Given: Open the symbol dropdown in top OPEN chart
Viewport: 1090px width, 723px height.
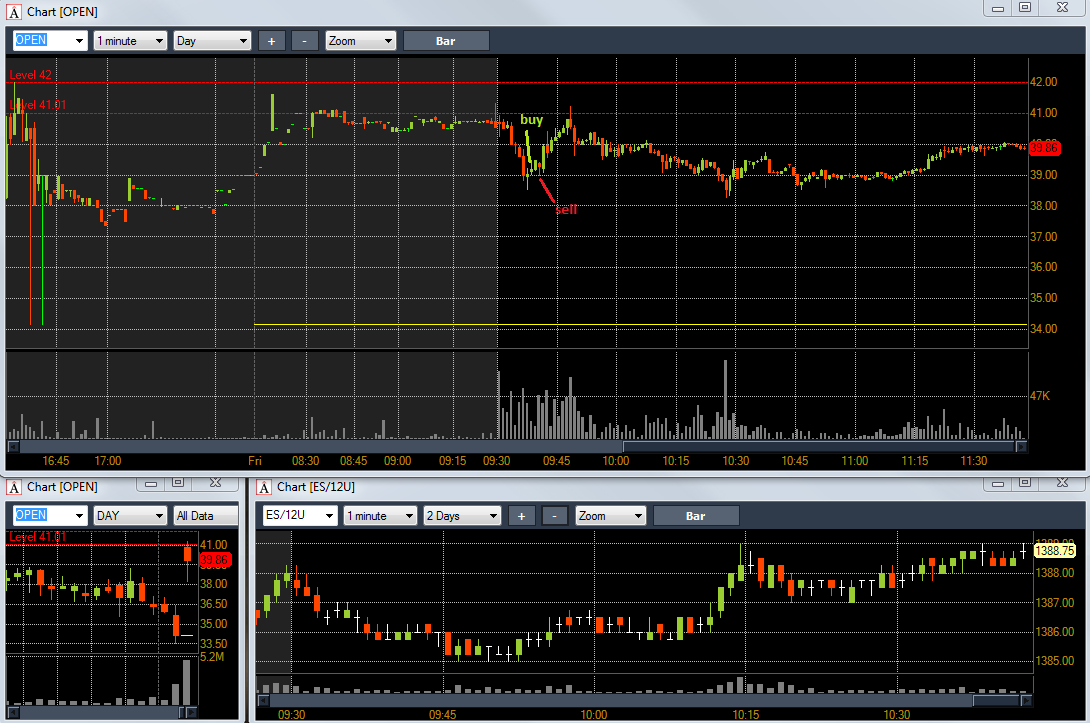Looking at the screenshot, I should (50, 41).
